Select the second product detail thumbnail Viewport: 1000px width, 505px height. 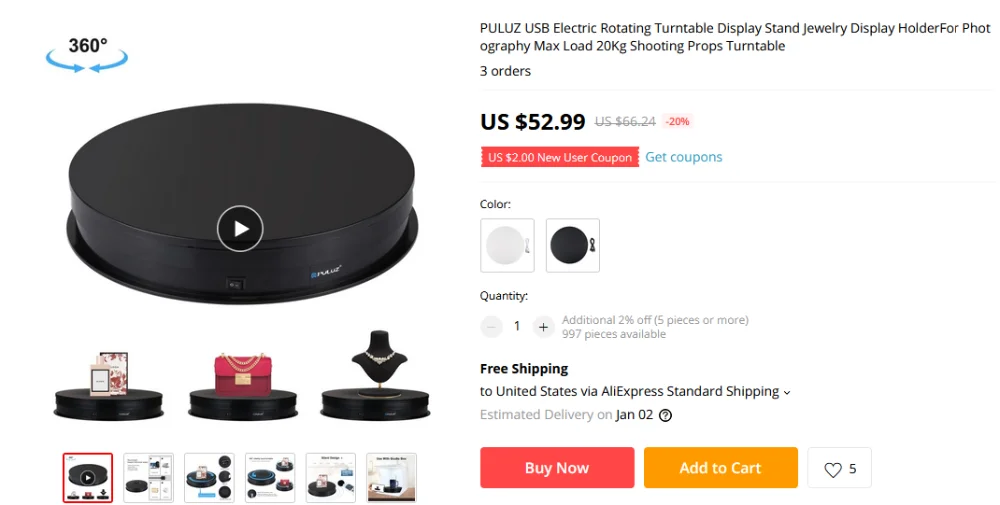[x=149, y=478]
